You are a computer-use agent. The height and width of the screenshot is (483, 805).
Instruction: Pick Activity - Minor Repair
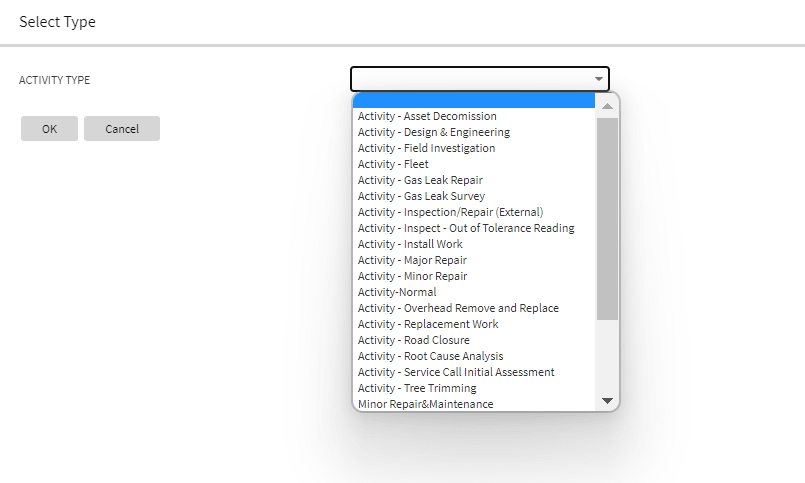tap(474, 276)
